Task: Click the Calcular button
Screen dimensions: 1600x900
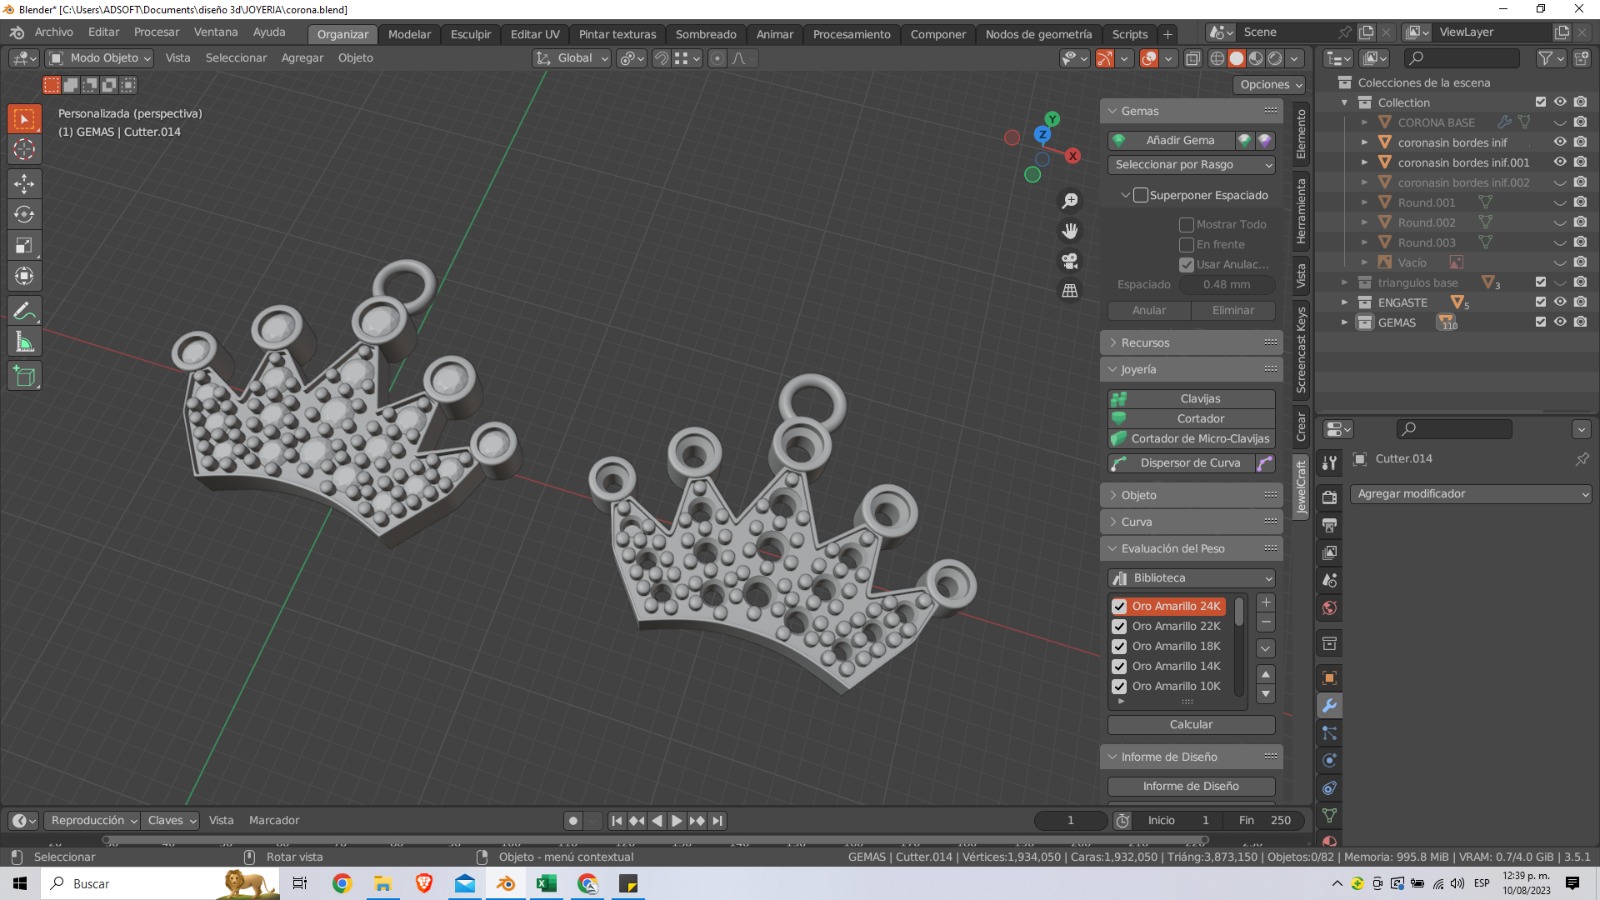Action: (x=1191, y=725)
